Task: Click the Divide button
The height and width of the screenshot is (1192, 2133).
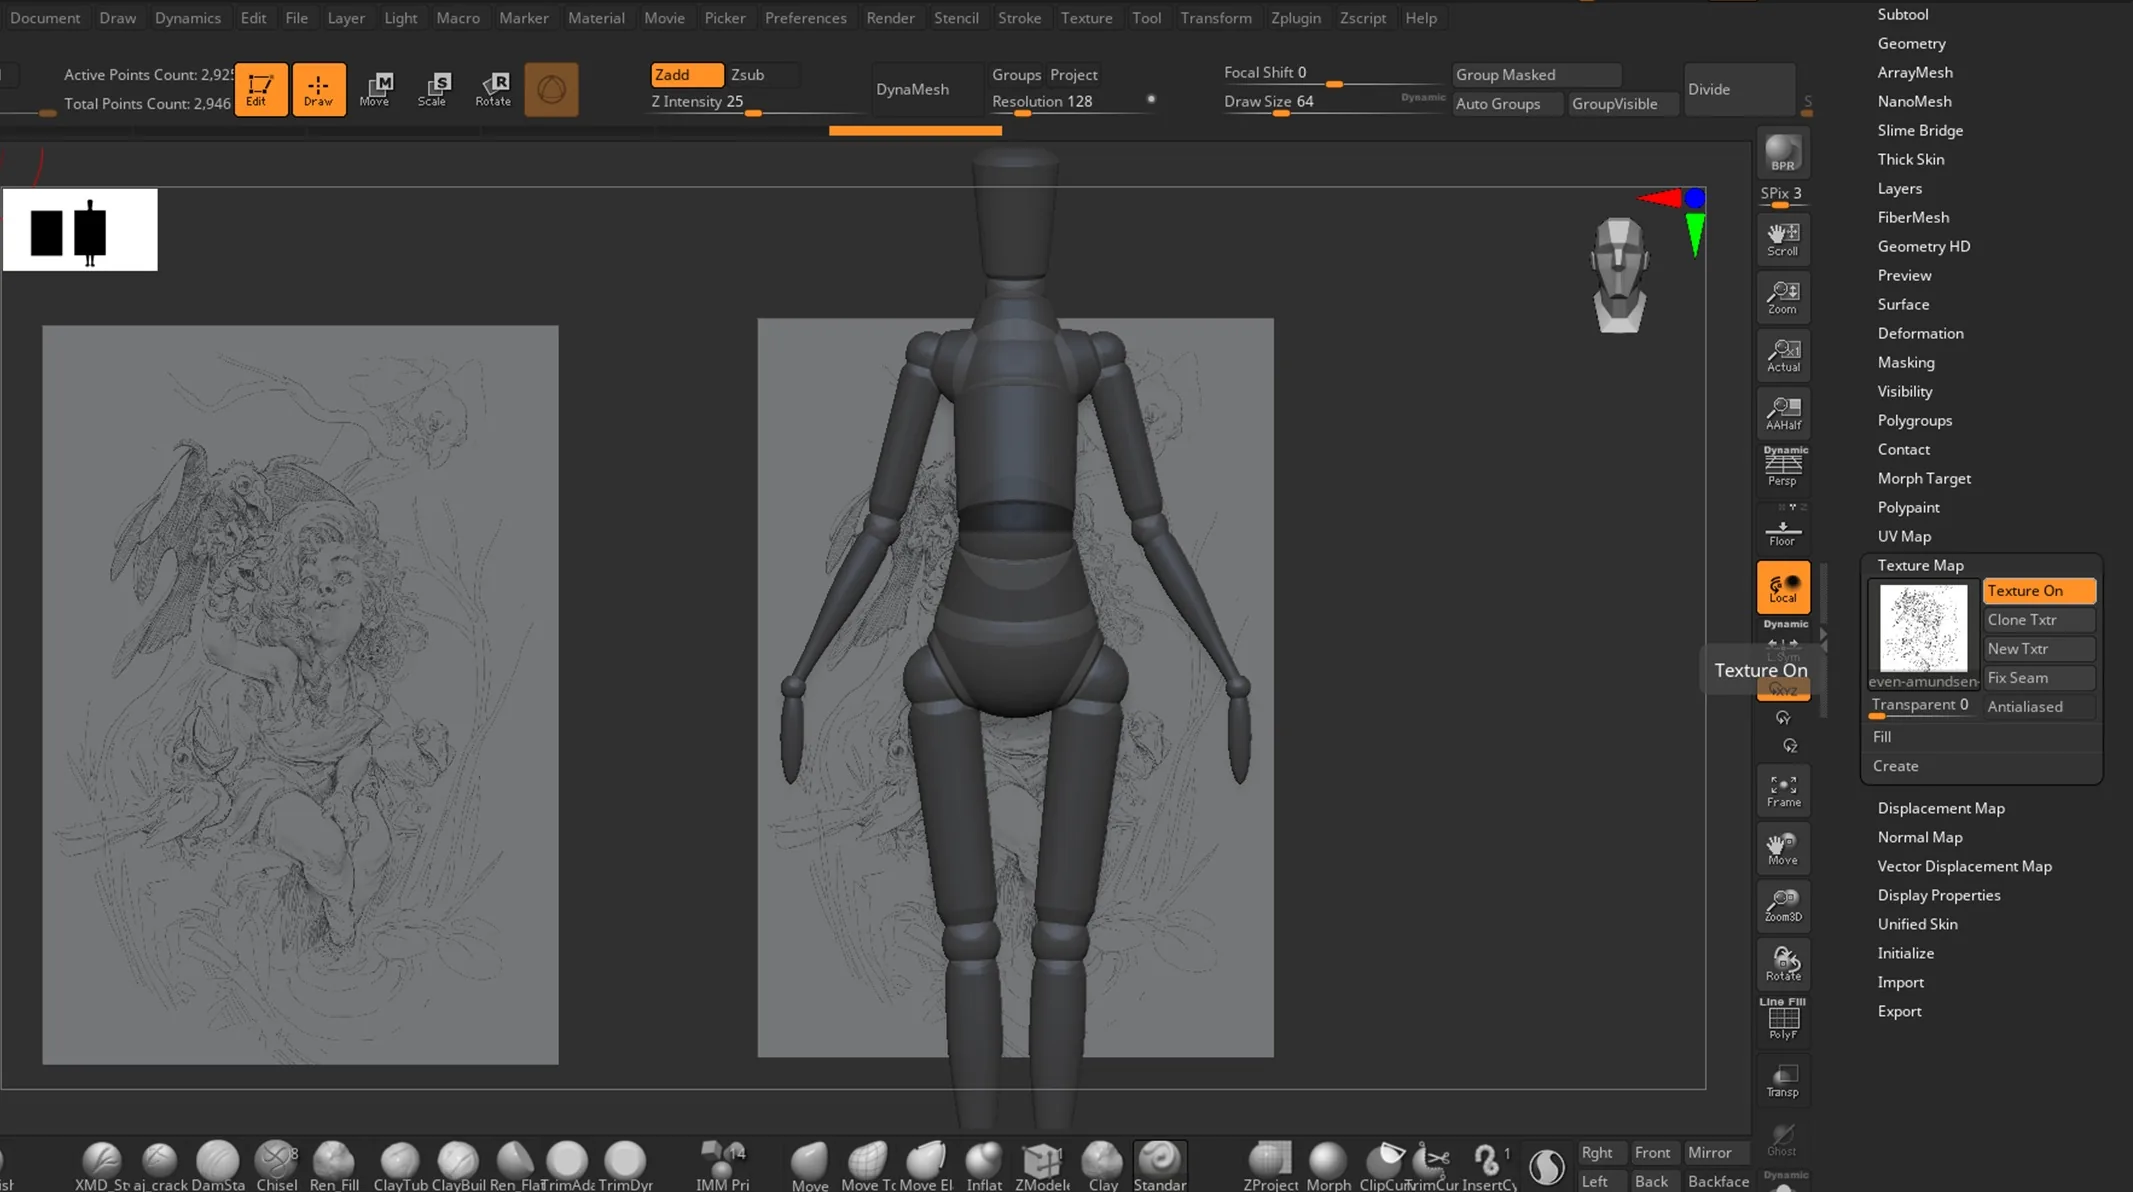Action: tap(1739, 89)
